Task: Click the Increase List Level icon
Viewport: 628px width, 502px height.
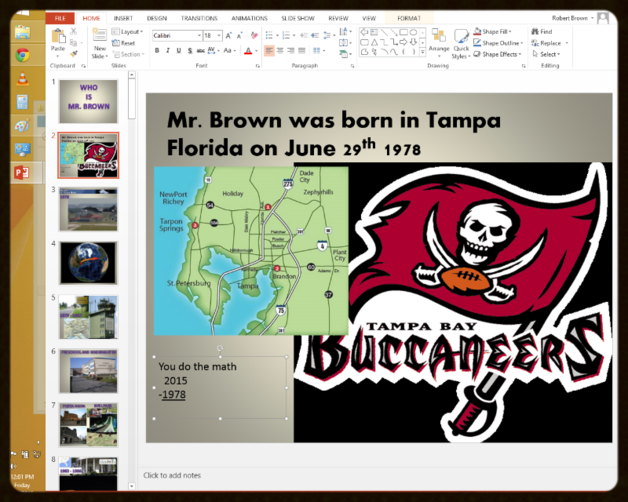Action: pyautogui.click(x=315, y=36)
